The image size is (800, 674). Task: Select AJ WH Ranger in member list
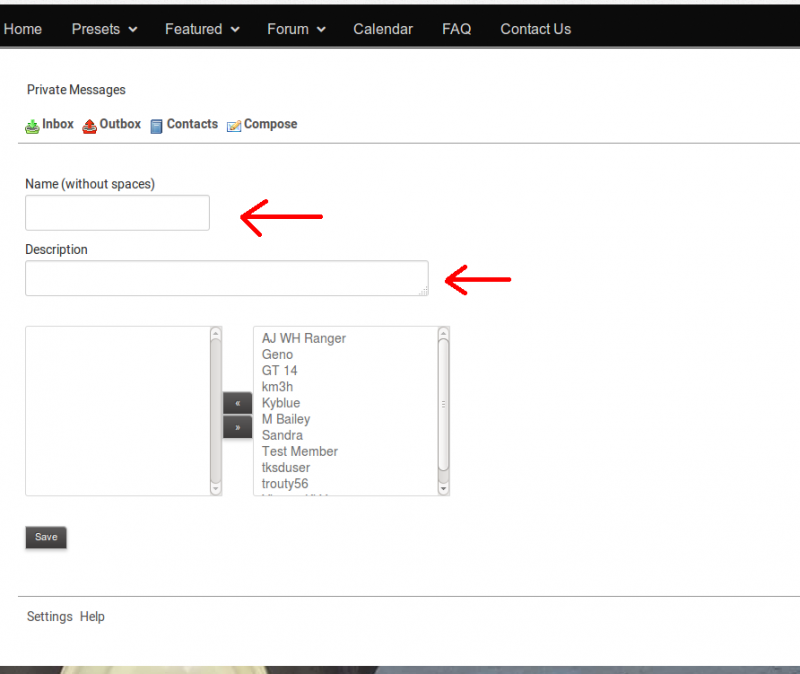coord(304,339)
